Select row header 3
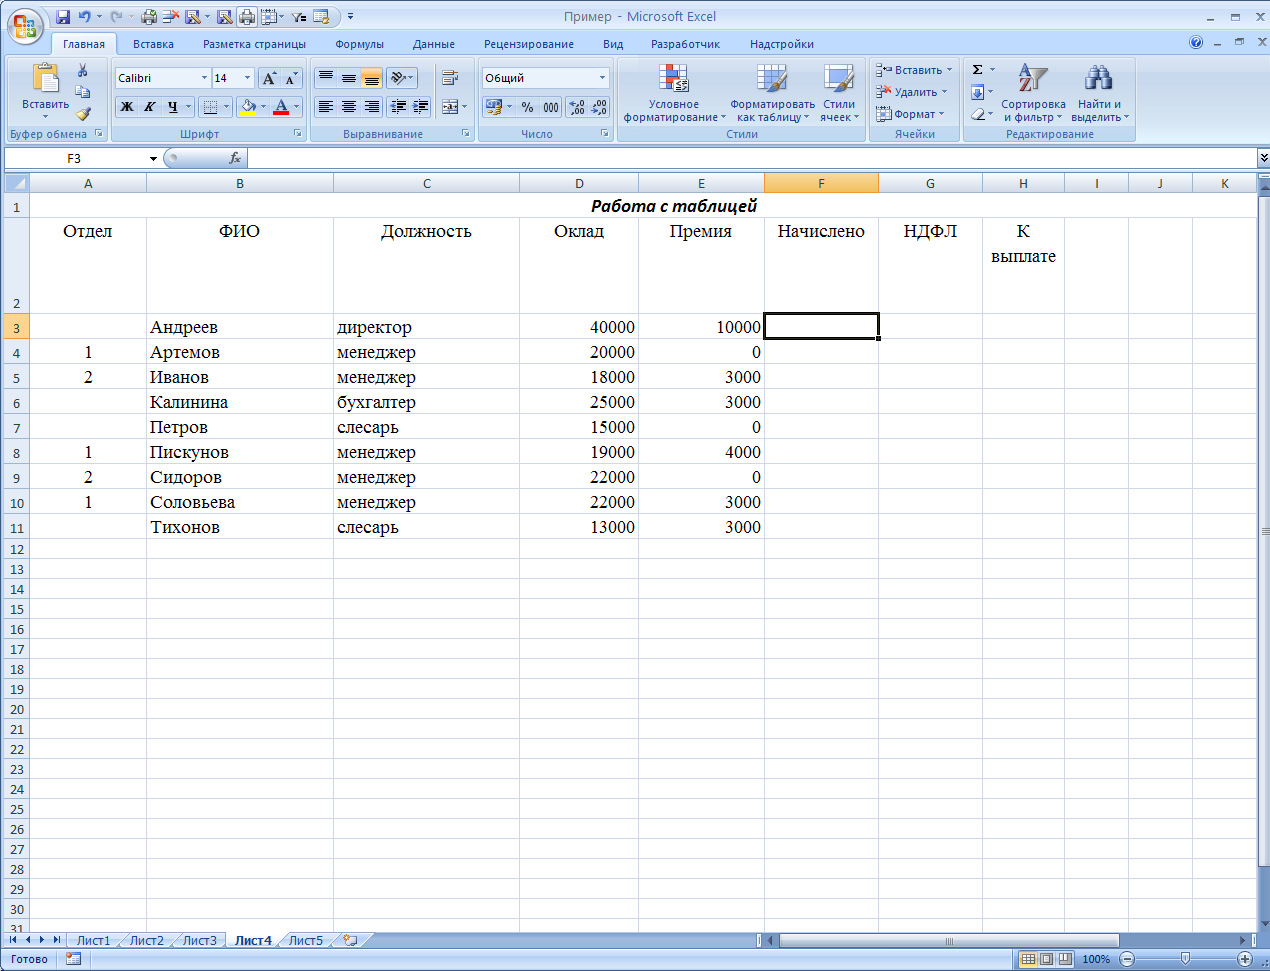 [17, 327]
